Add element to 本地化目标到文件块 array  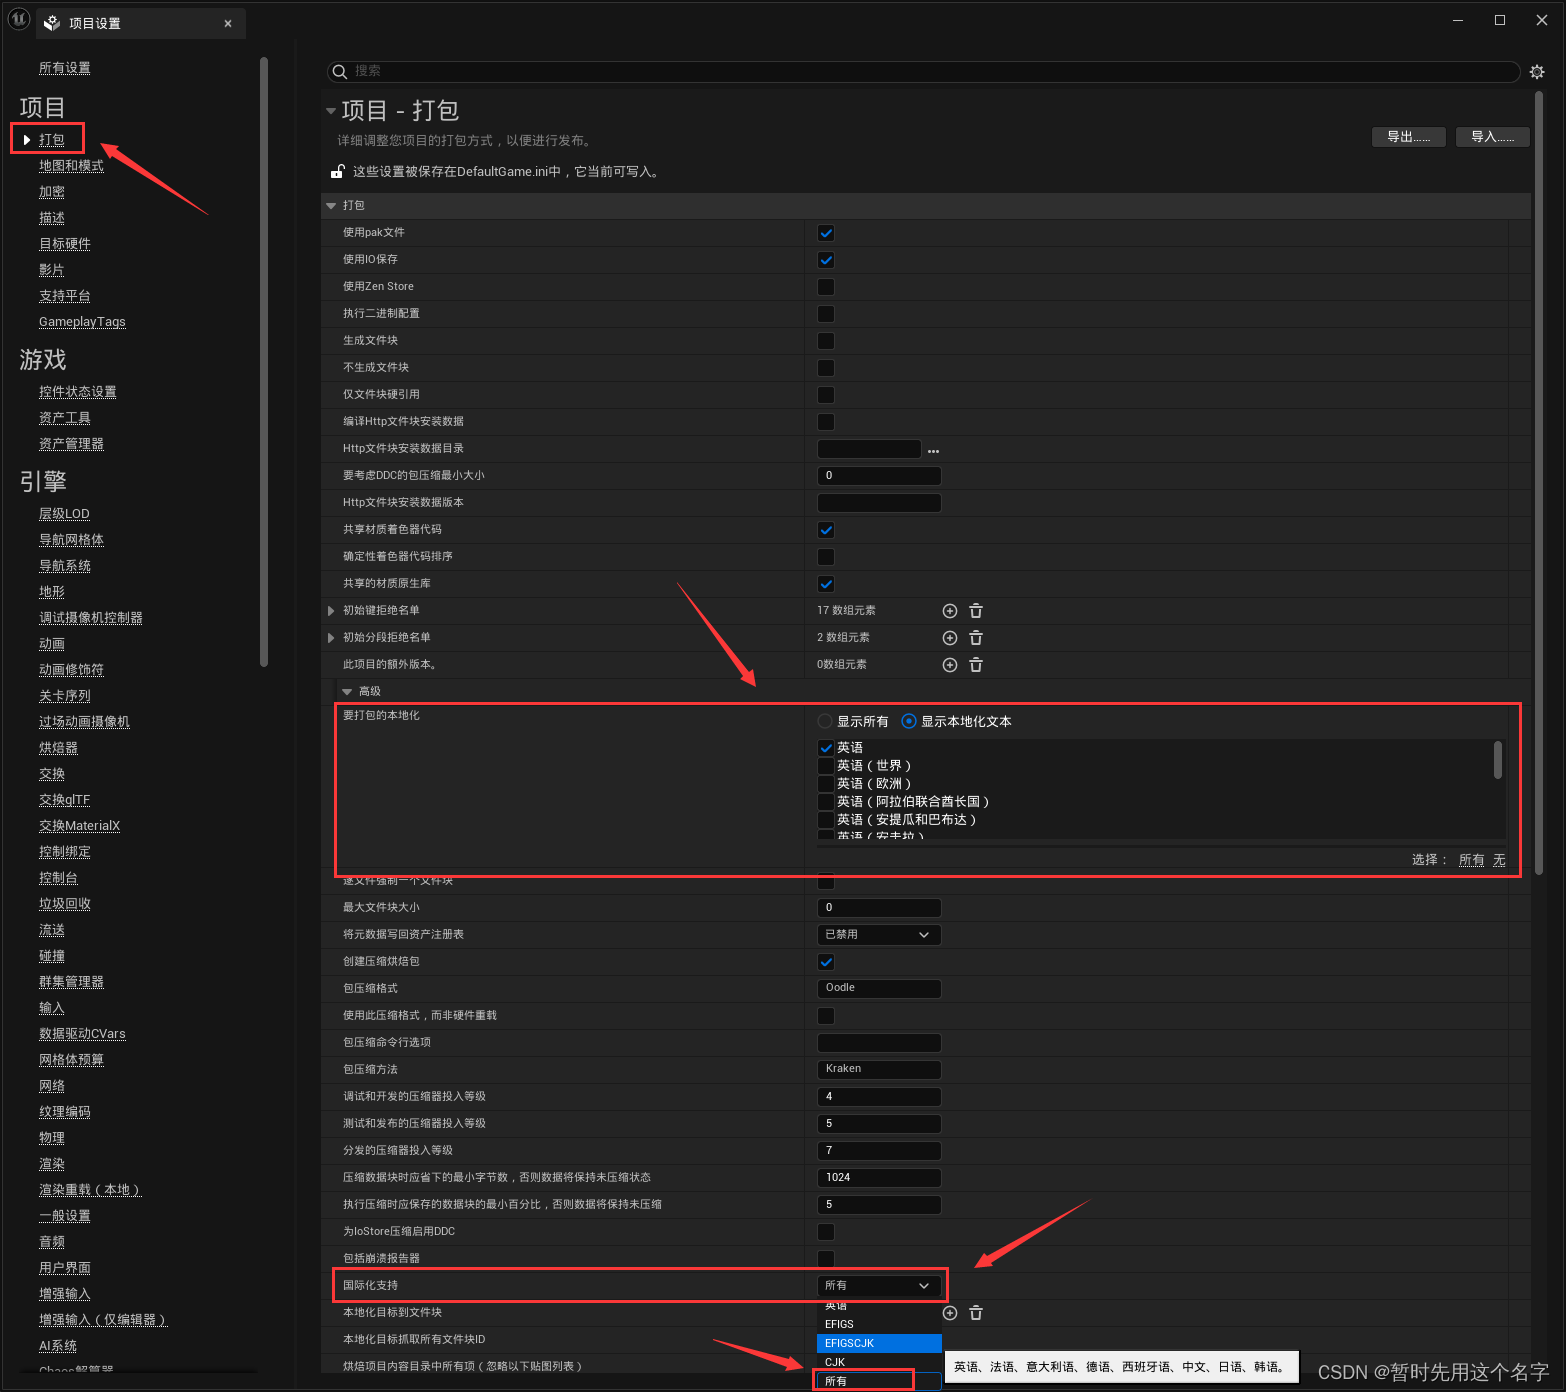(x=950, y=1313)
